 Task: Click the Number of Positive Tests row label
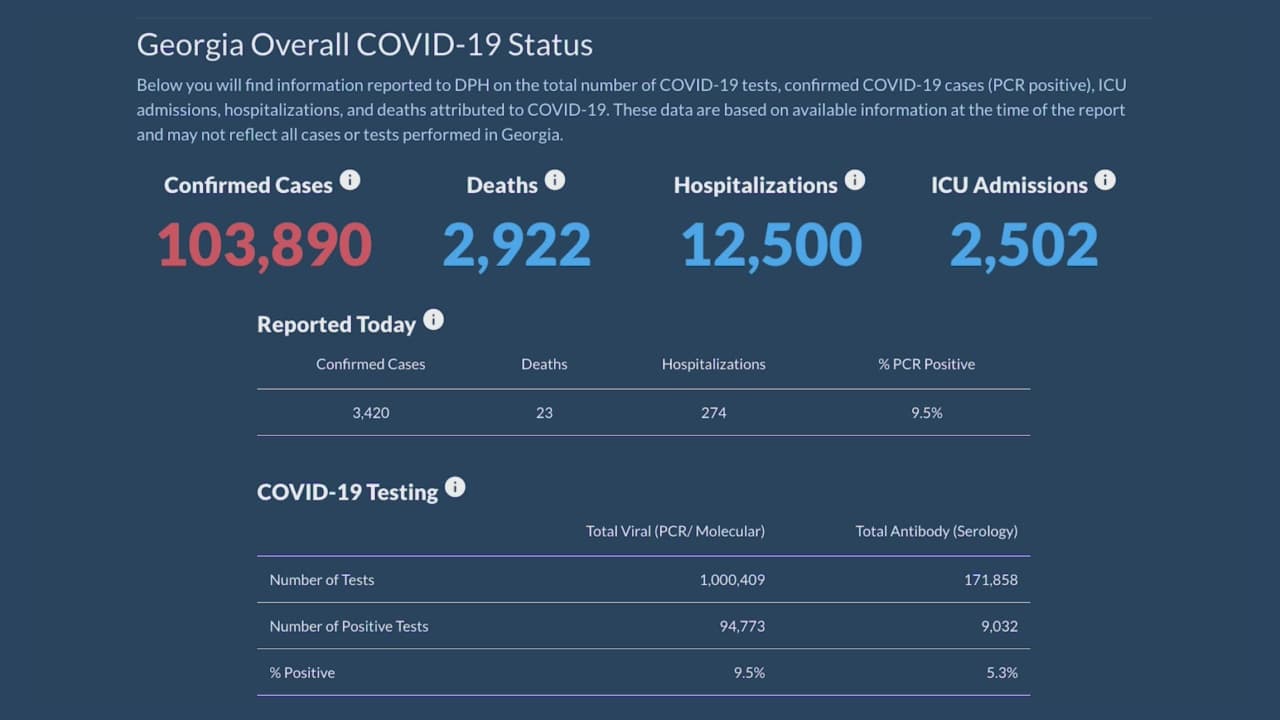coord(349,626)
